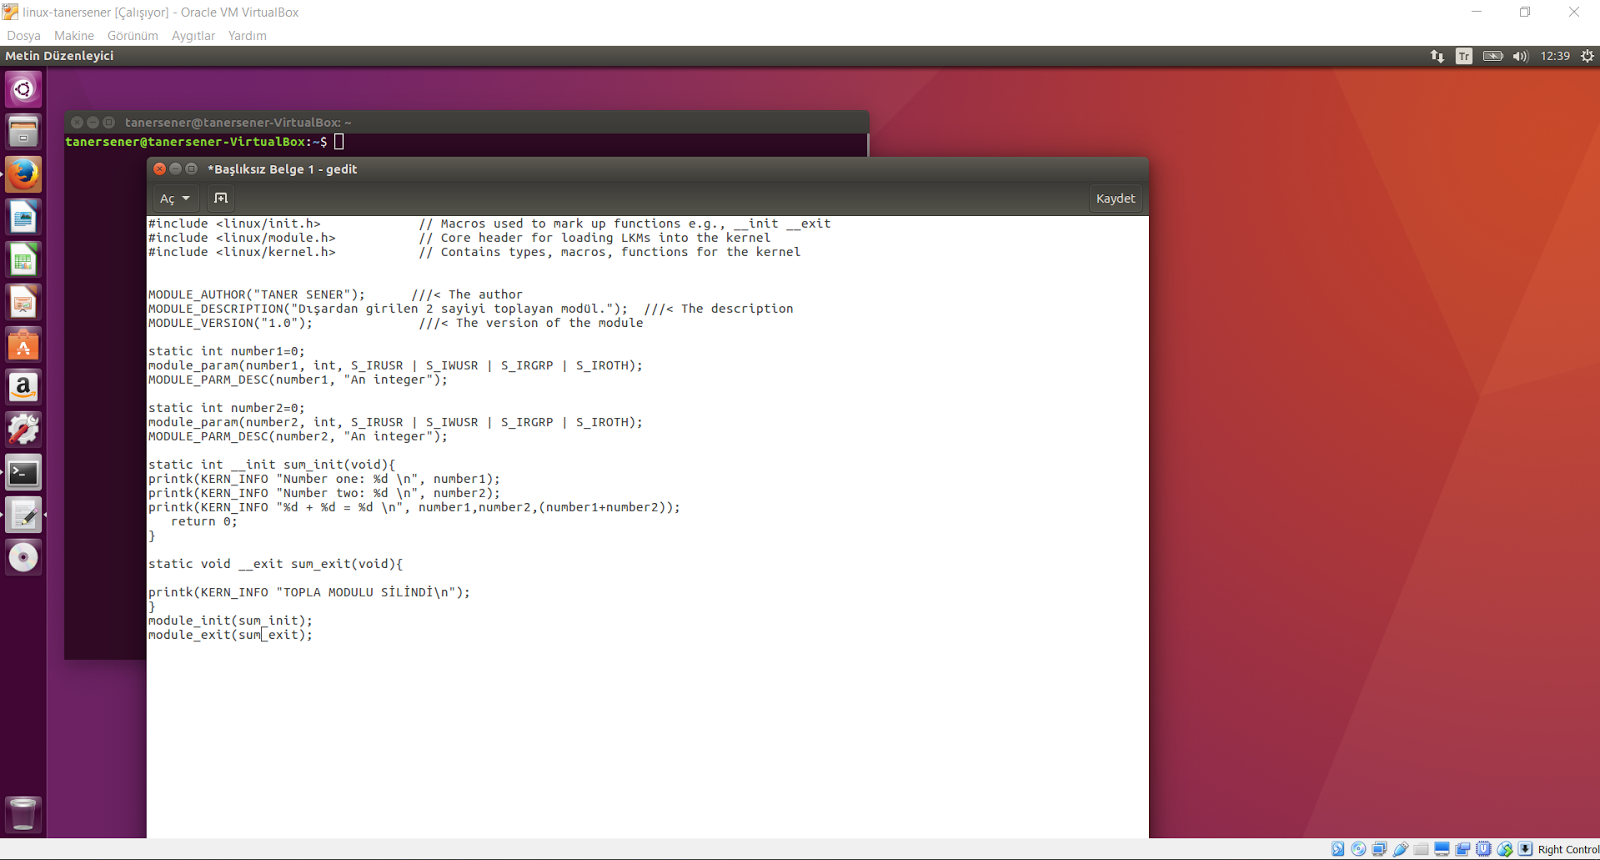Viewport: 1600px width, 860px height.
Task: Click the 'return 0;' line
Action: click(204, 522)
